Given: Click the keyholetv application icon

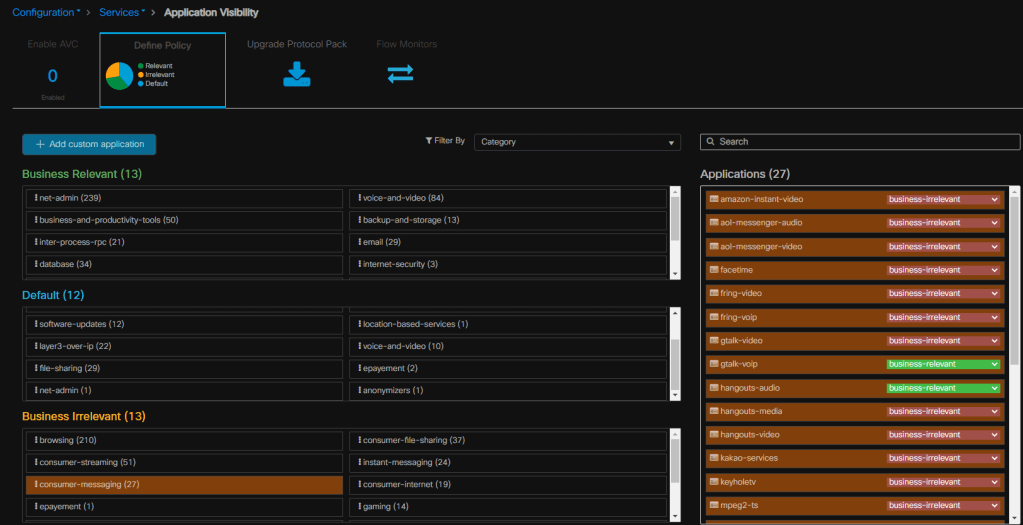Looking at the screenshot, I should 714,482.
